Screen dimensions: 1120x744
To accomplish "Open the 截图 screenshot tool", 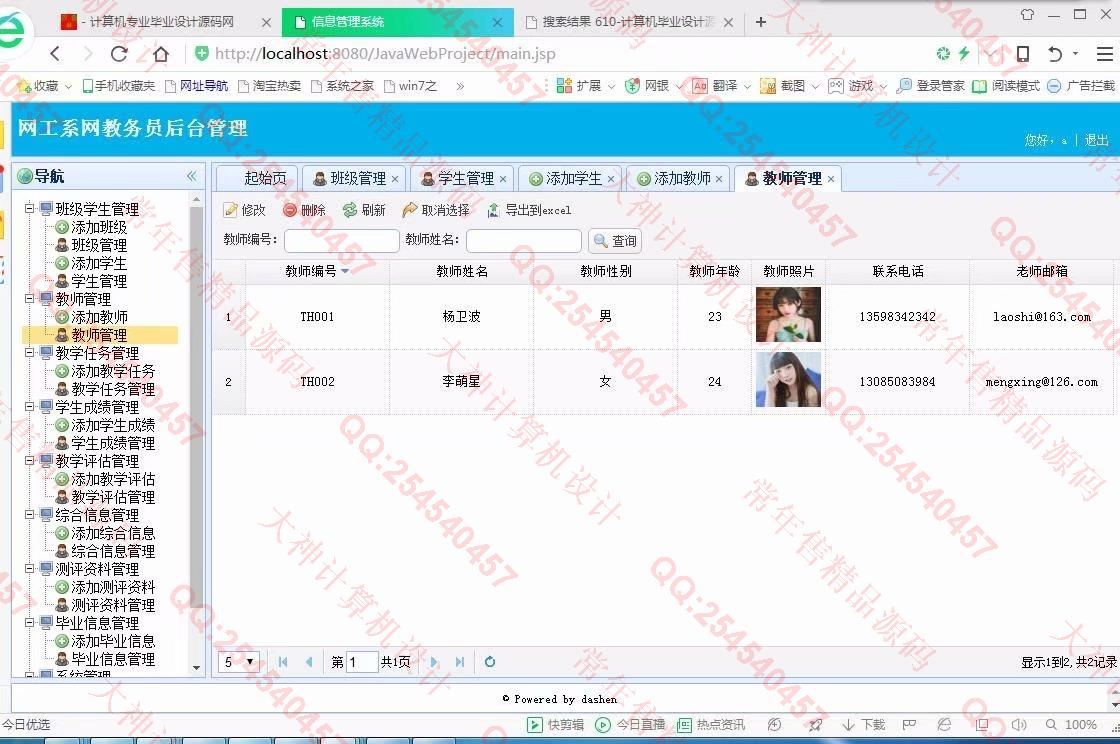I will click(x=784, y=86).
